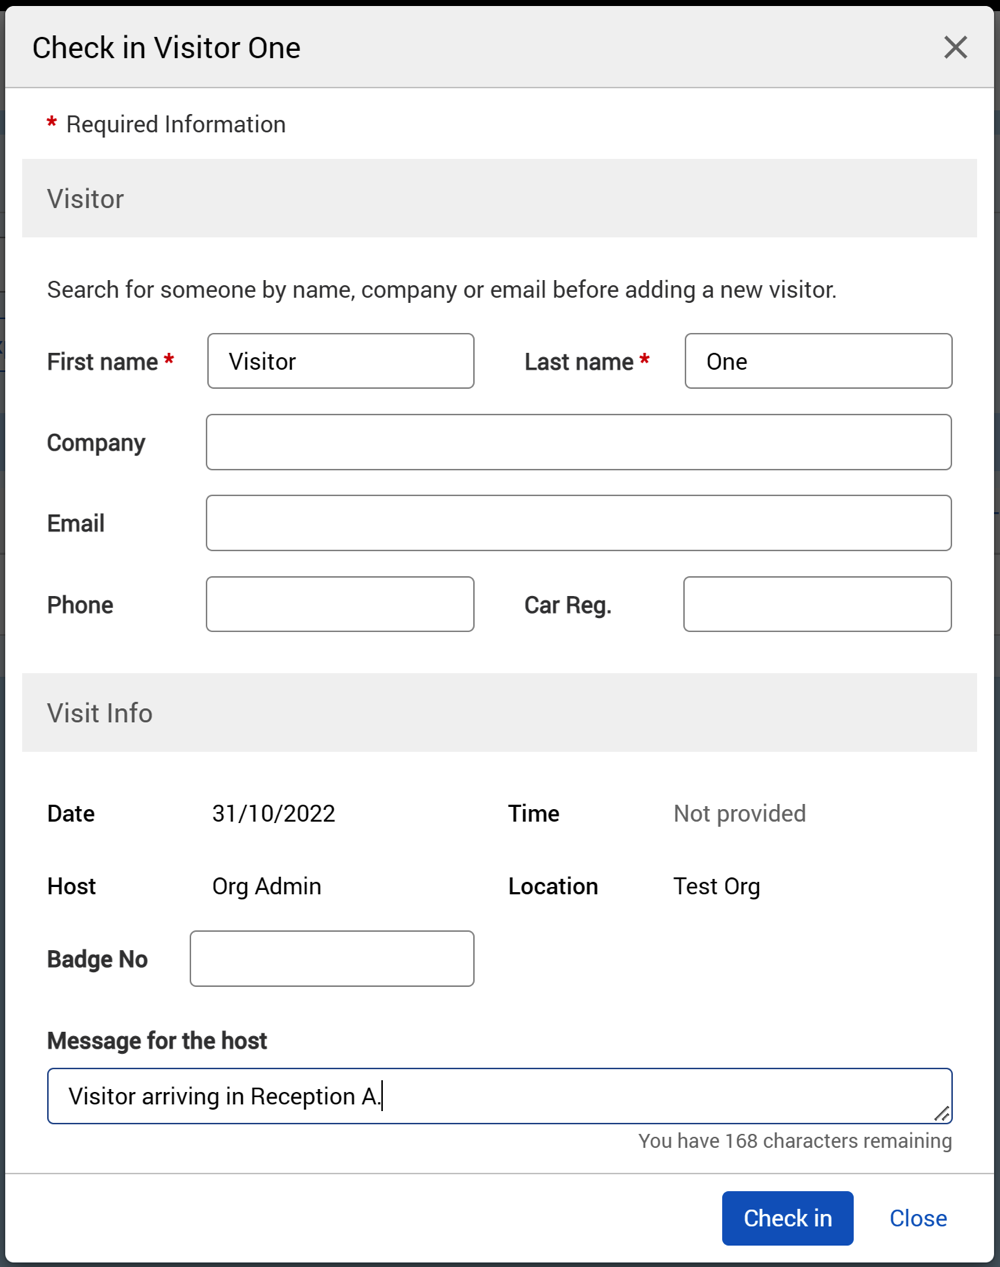Click the characters remaining counter text
Image resolution: width=1000 pixels, height=1267 pixels.
[x=795, y=1141]
